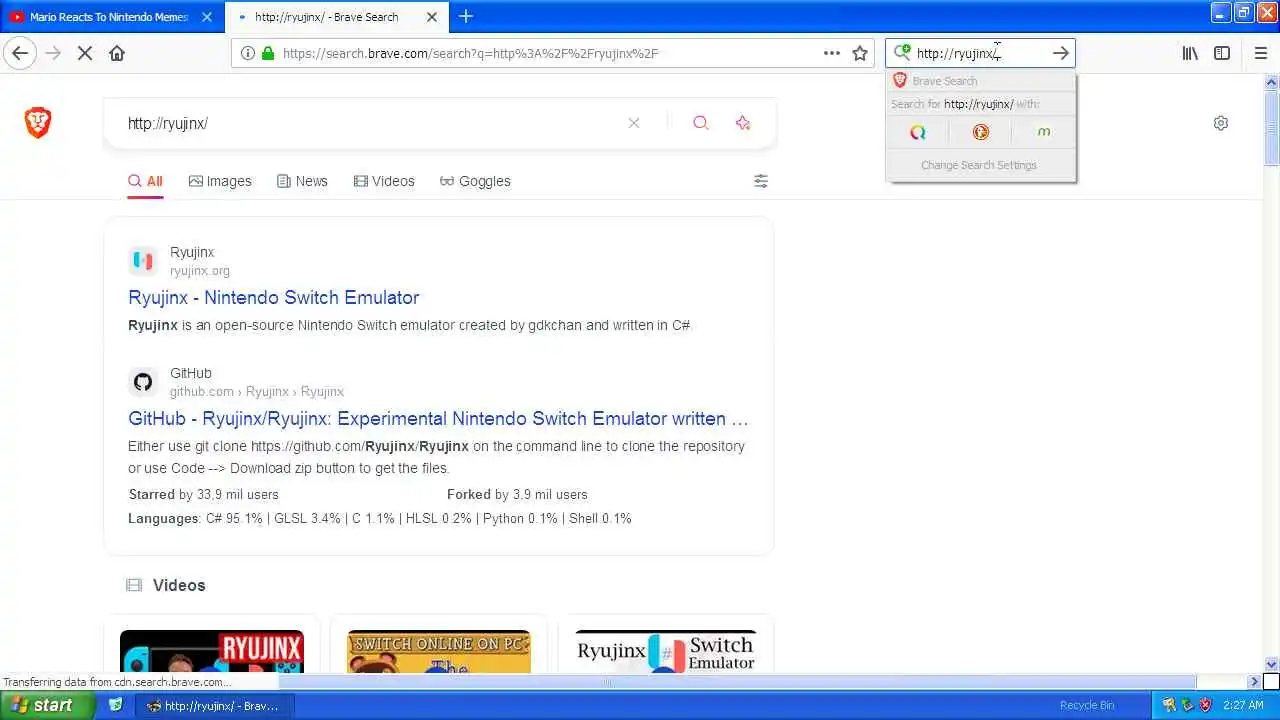Open the browser home page icon

(117, 53)
